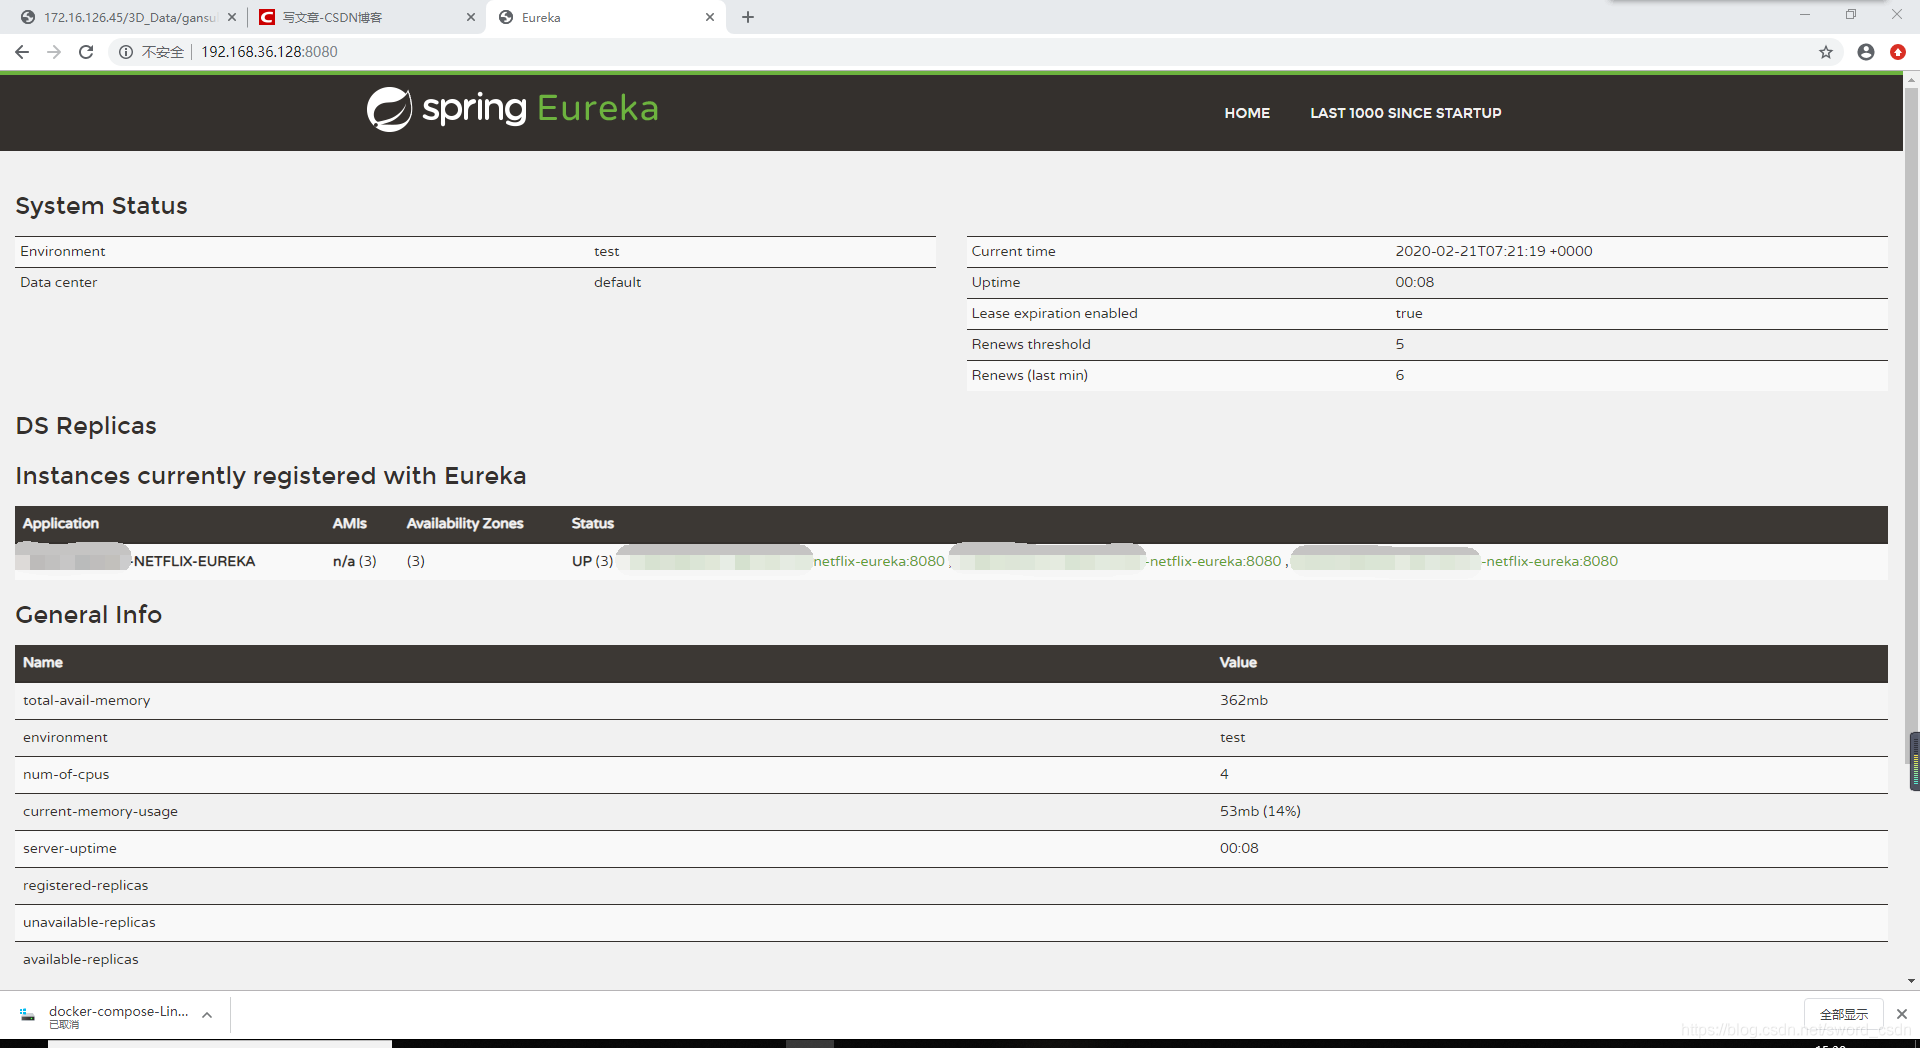This screenshot has width=1920, height=1048.
Task: Click 全部显示 to show all downloads
Action: click(x=1843, y=1014)
